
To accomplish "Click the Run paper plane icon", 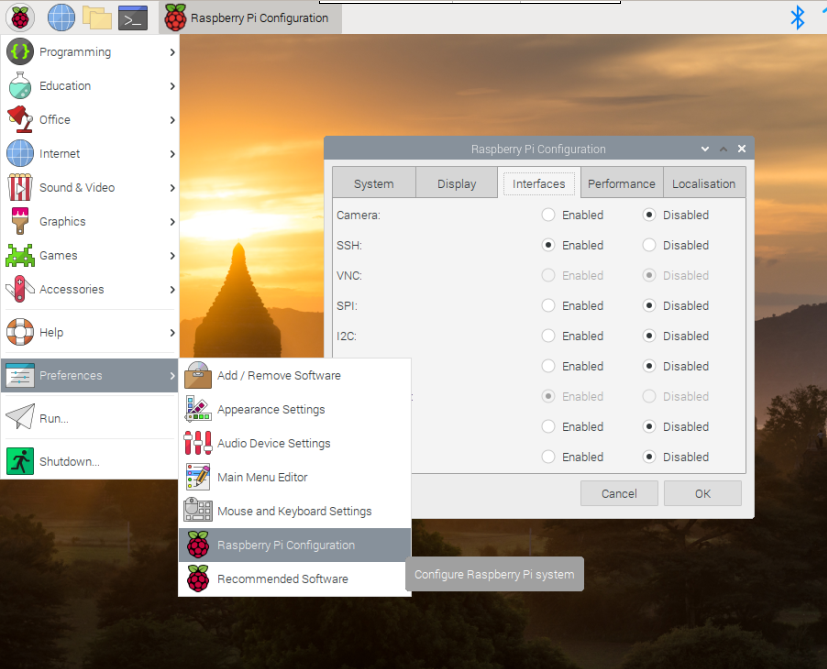I will [x=20, y=417].
